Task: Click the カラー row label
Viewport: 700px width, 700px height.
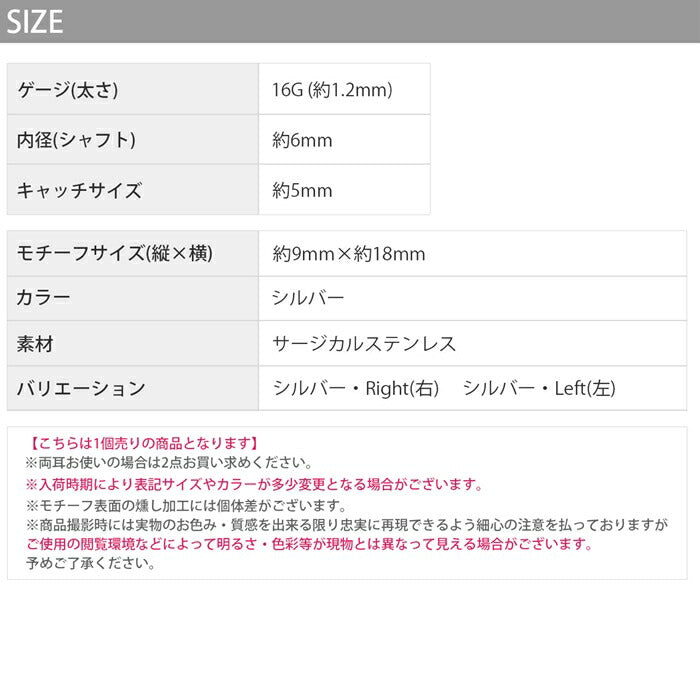Action: pyautogui.click(x=45, y=298)
